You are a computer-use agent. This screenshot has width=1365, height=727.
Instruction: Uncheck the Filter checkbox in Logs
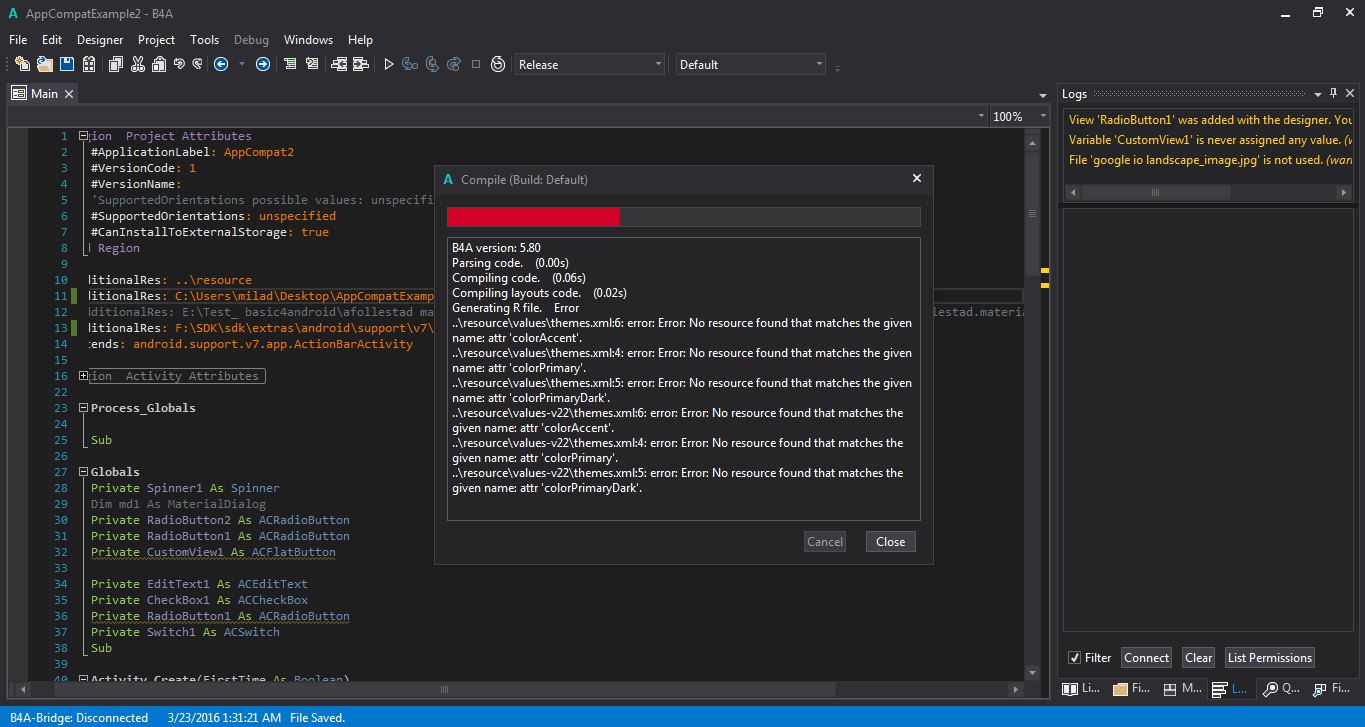(x=1074, y=658)
